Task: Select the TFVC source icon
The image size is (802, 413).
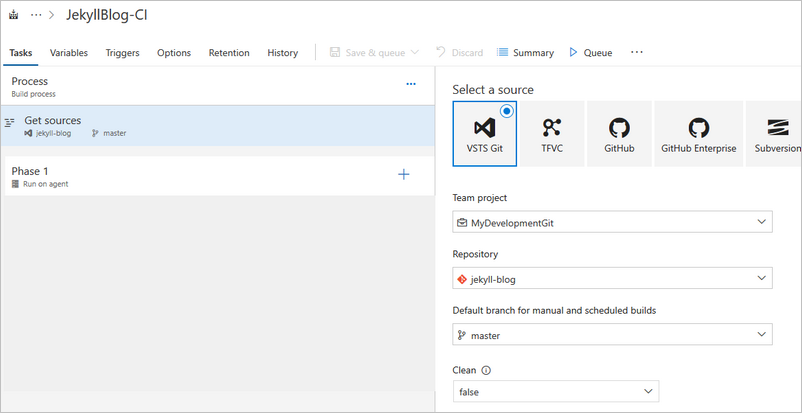Action: coord(552,133)
